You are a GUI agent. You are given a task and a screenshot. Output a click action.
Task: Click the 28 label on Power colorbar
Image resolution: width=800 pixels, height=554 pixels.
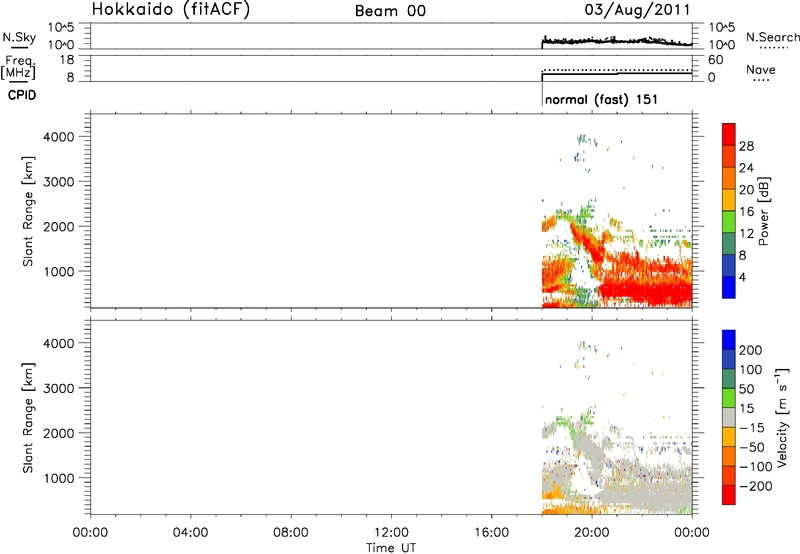746,146
